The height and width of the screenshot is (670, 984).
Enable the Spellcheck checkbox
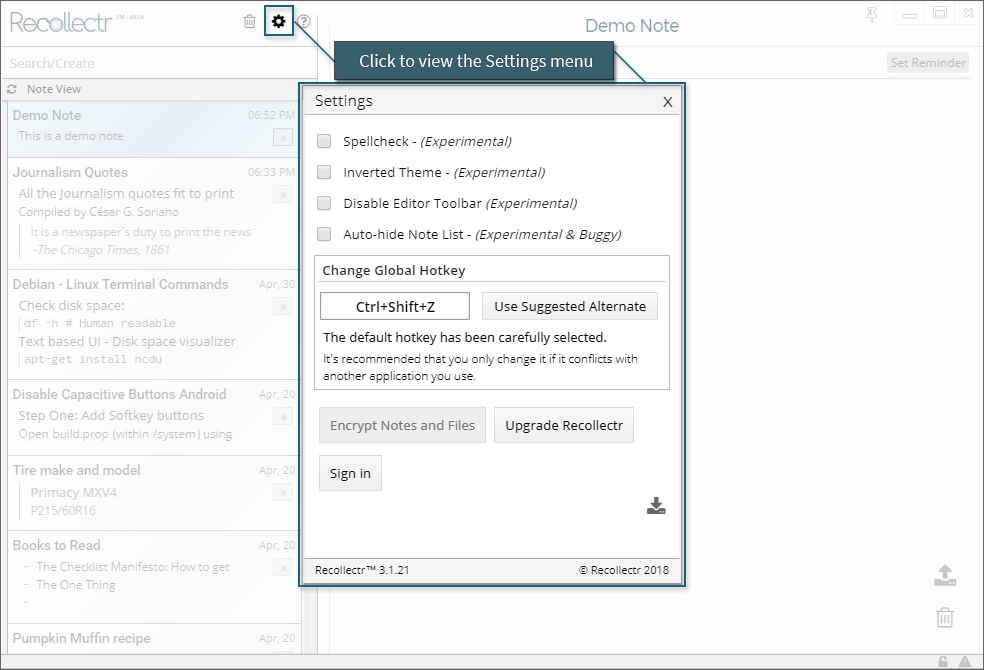pyautogui.click(x=324, y=141)
